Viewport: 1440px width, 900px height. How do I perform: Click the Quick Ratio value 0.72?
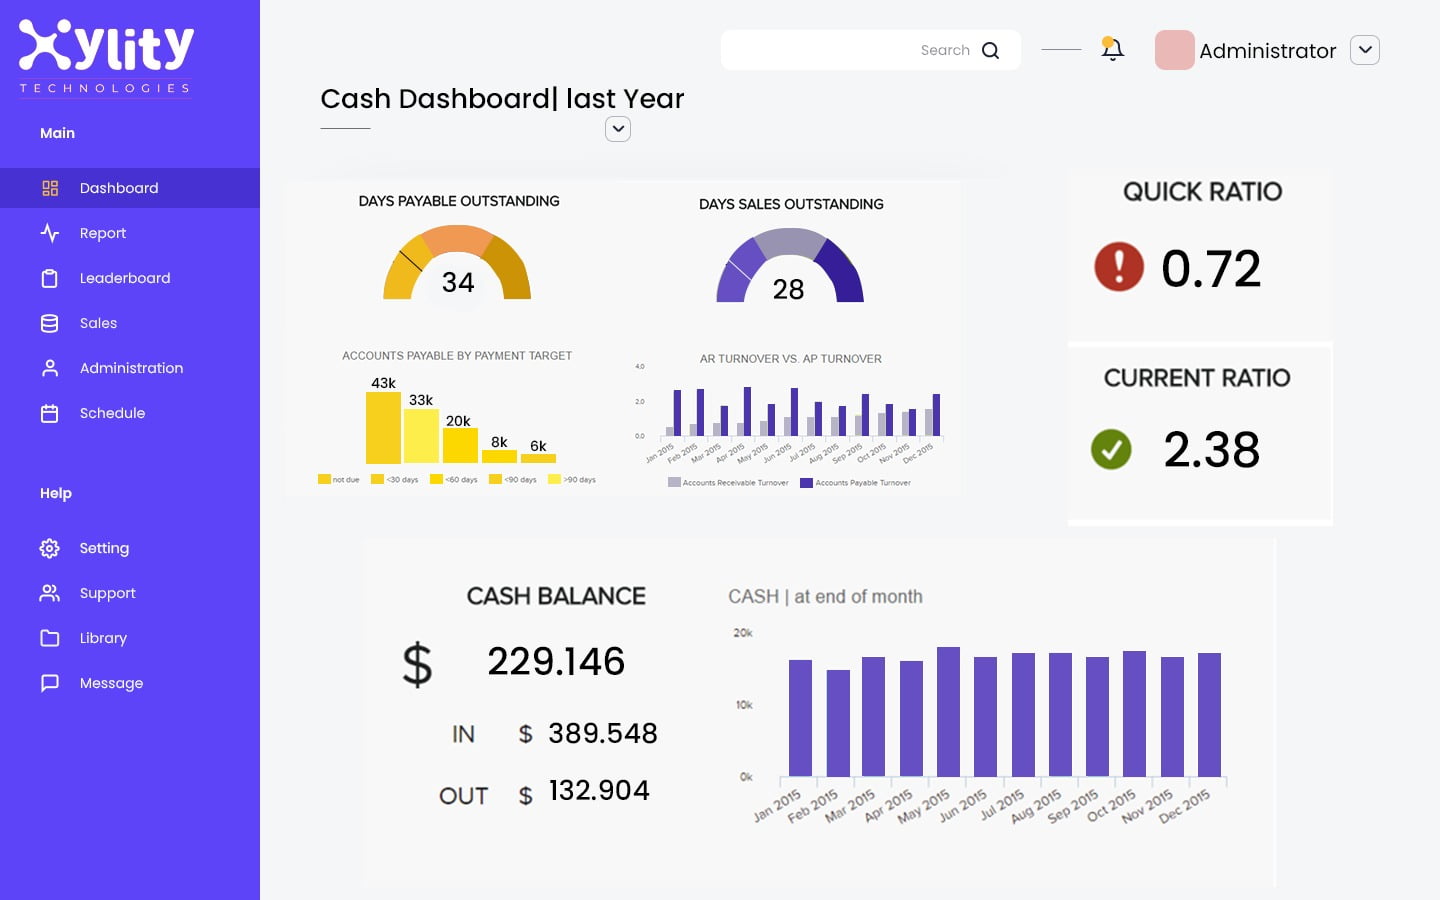pyautogui.click(x=1211, y=268)
